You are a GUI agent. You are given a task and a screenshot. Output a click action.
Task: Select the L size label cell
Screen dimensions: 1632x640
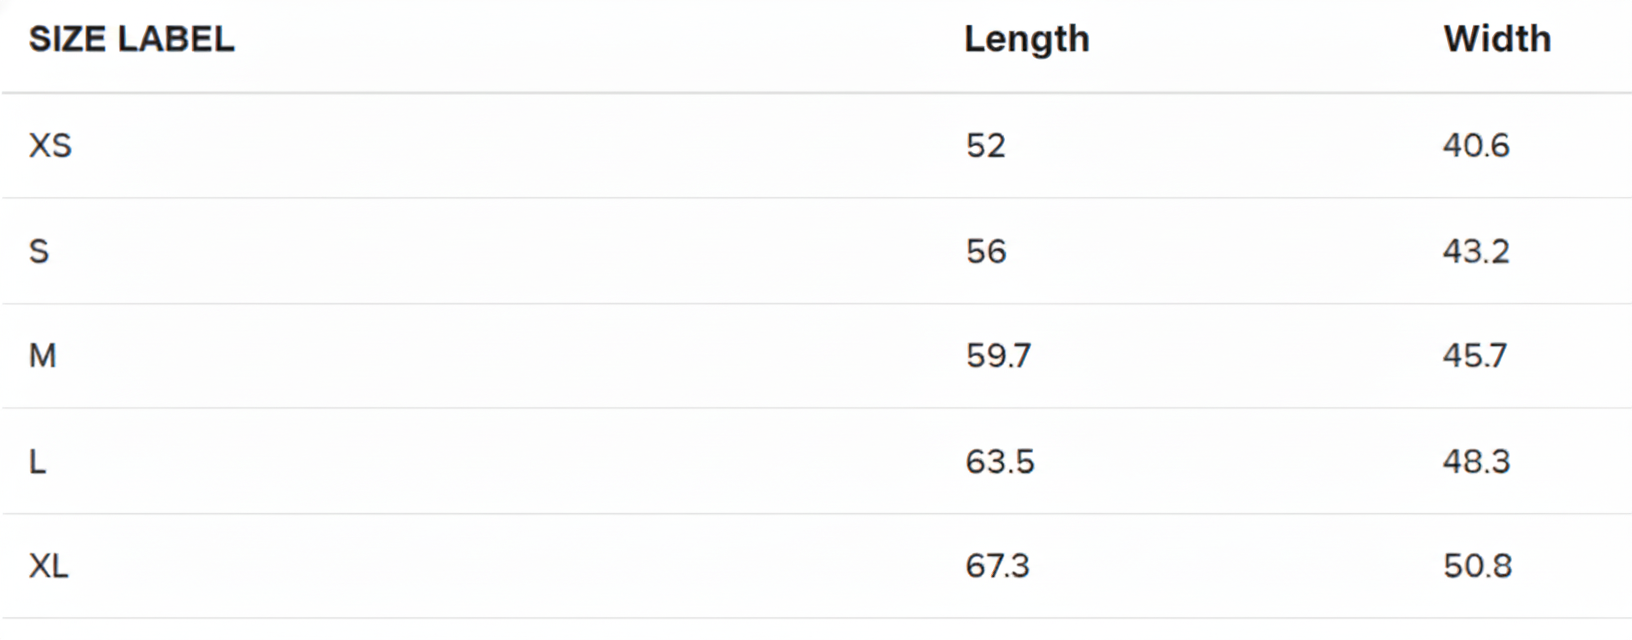coord(38,462)
